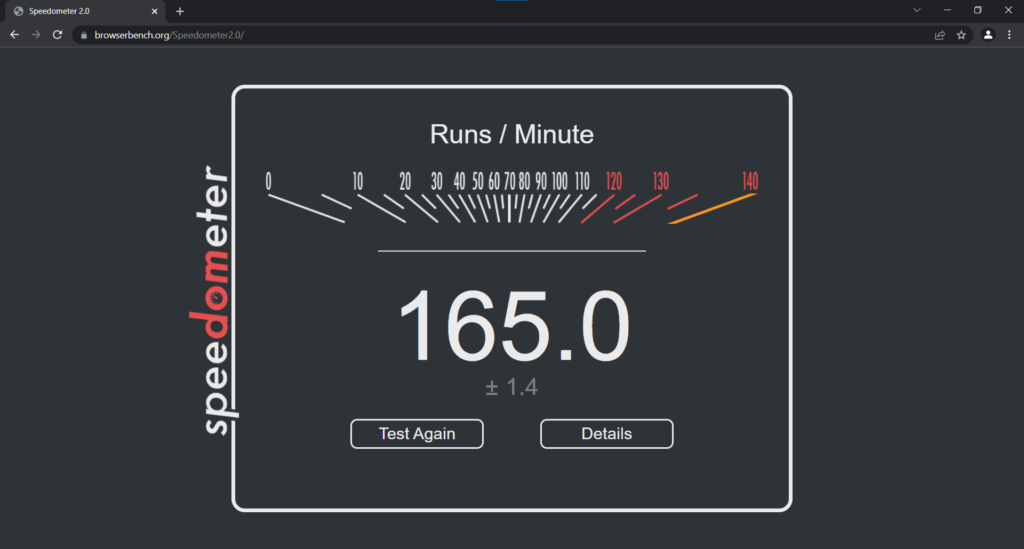Select the Speedometer 2.0 tab
Image resolution: width=1024 pixels, height=549 pixels.
(x=85, y=11)
